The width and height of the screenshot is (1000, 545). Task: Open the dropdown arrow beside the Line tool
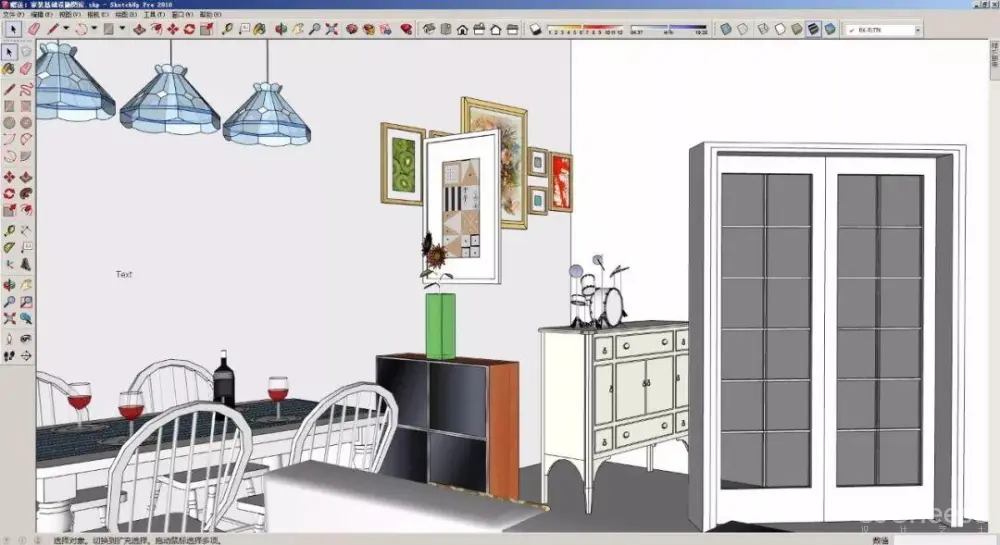click(x=66, y=29)
